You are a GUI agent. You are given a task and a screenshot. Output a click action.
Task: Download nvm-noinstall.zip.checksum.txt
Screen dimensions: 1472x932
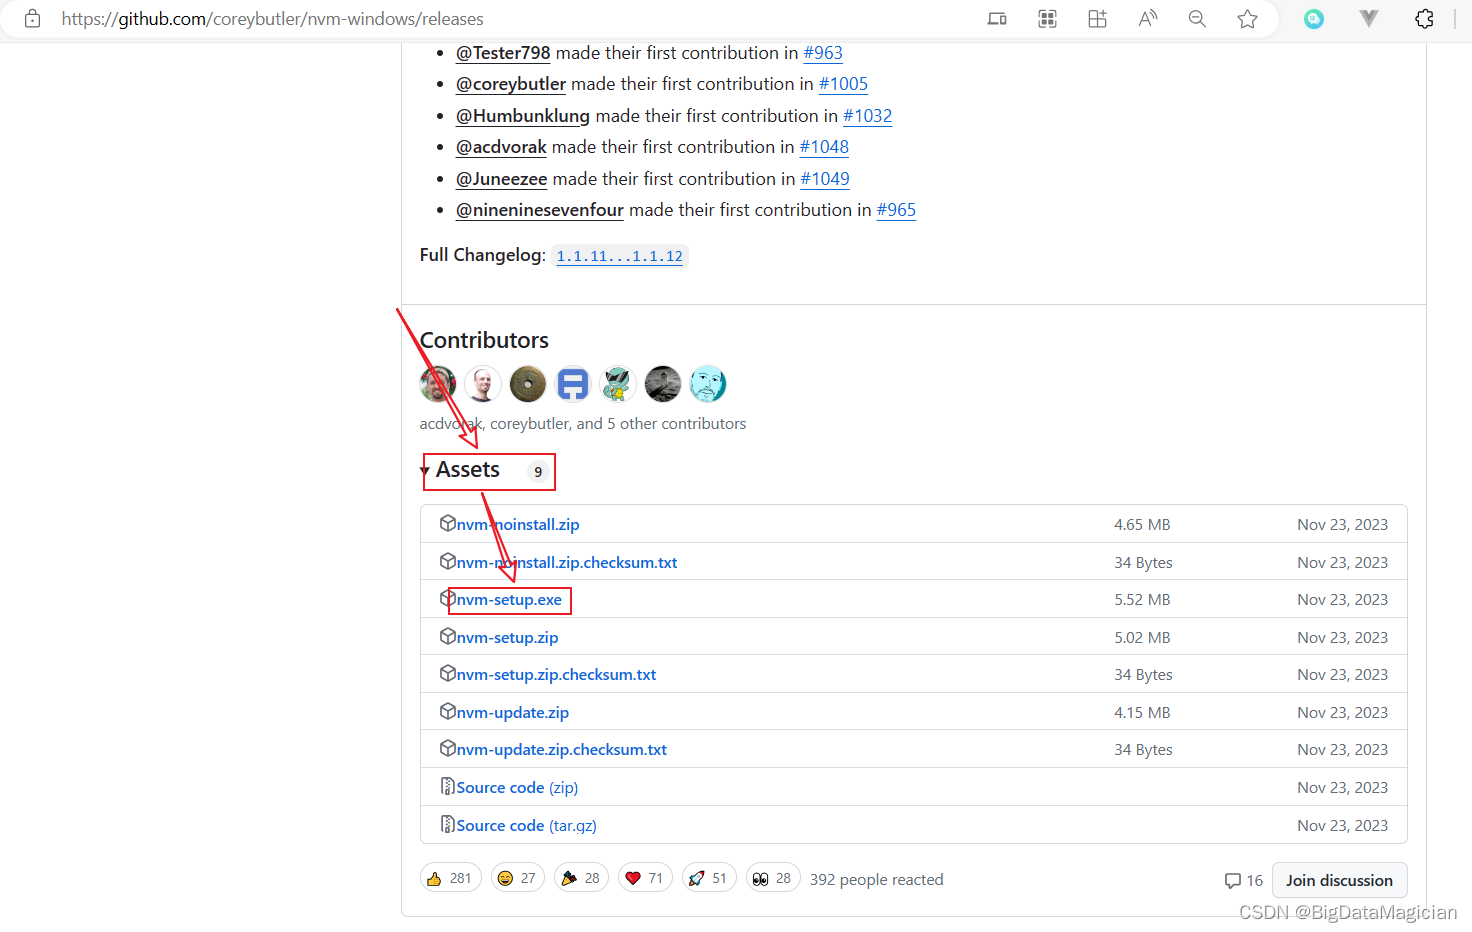[x=567, y=562]
